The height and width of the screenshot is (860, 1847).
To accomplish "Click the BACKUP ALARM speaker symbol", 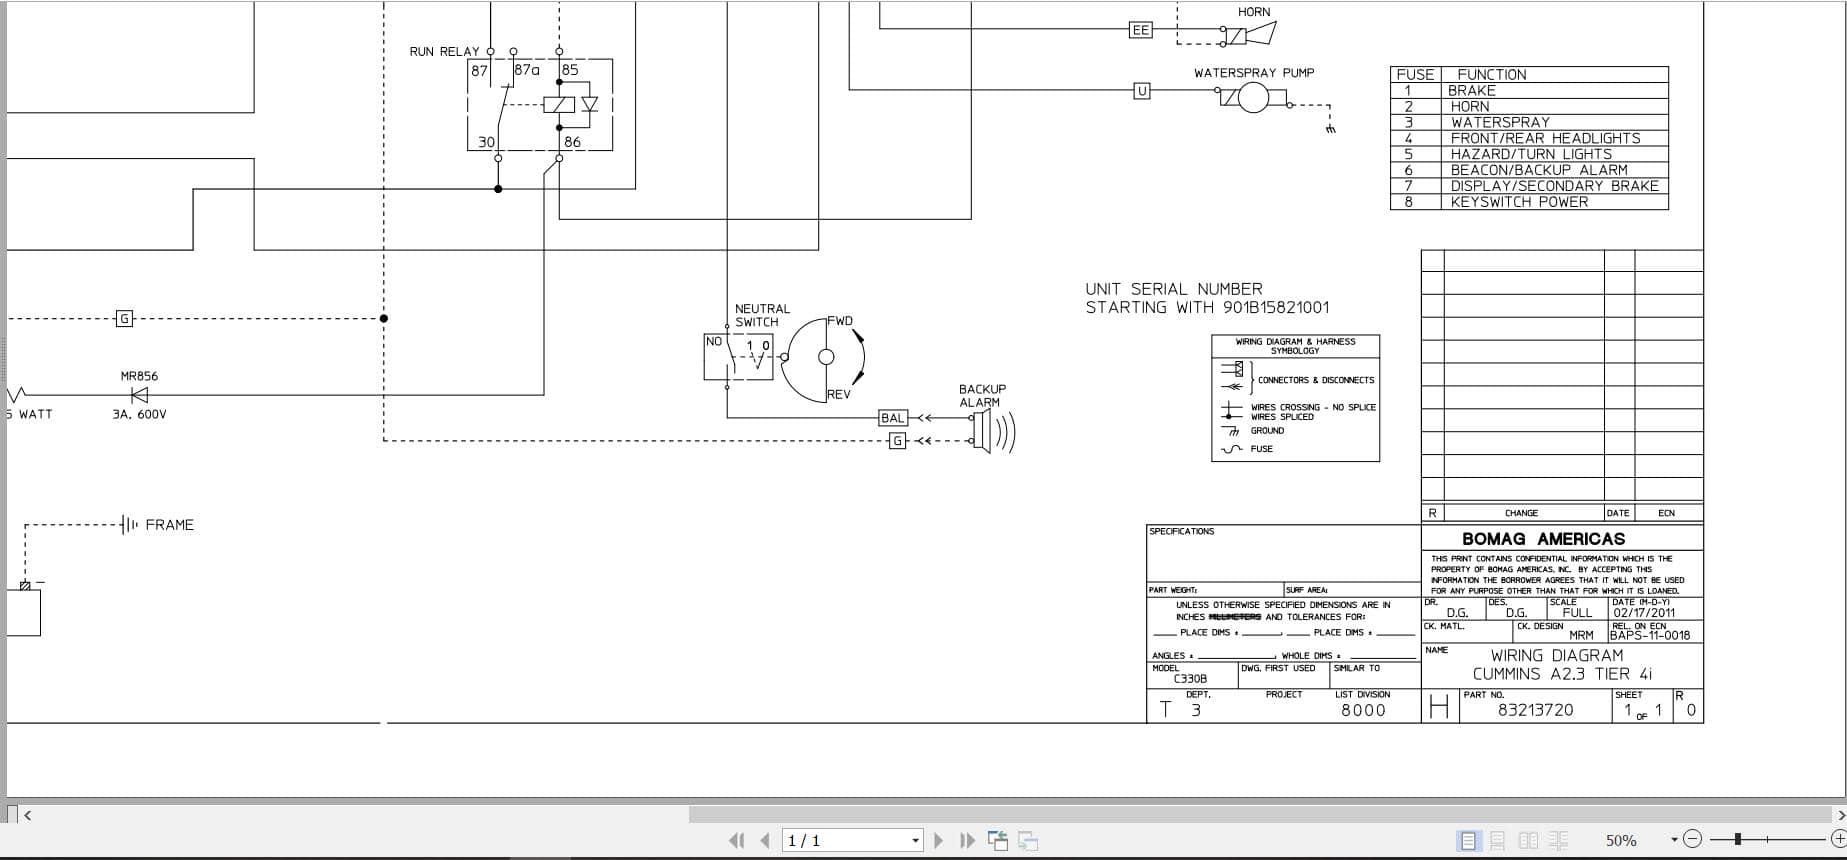I will pos(992,431).
